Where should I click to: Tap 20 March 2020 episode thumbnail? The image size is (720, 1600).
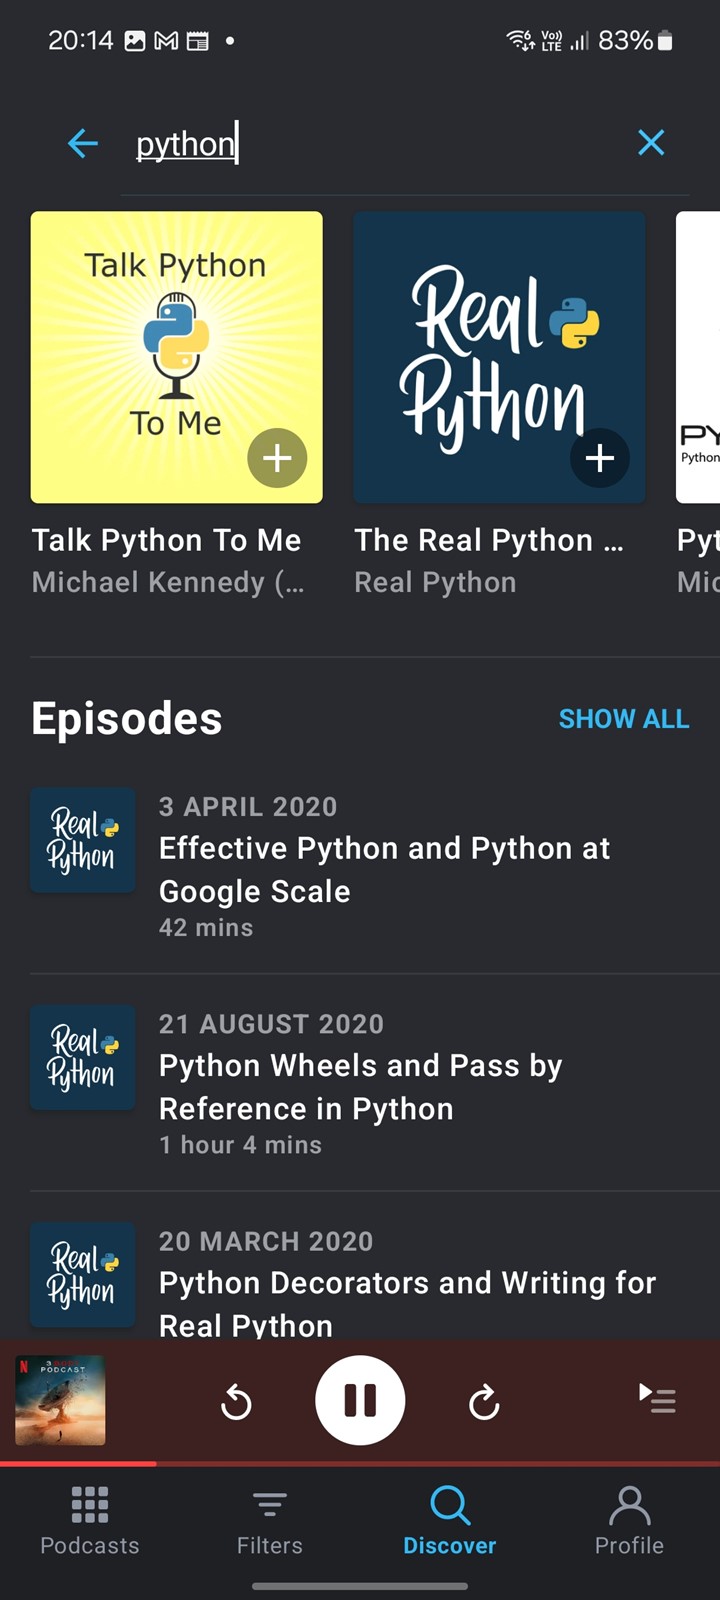click(x=83, y=1274)
